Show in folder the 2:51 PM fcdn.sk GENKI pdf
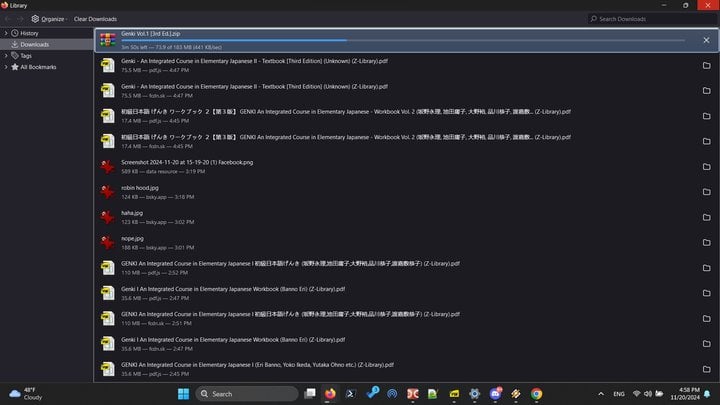720x405 pixels. (x=706, y=318)
